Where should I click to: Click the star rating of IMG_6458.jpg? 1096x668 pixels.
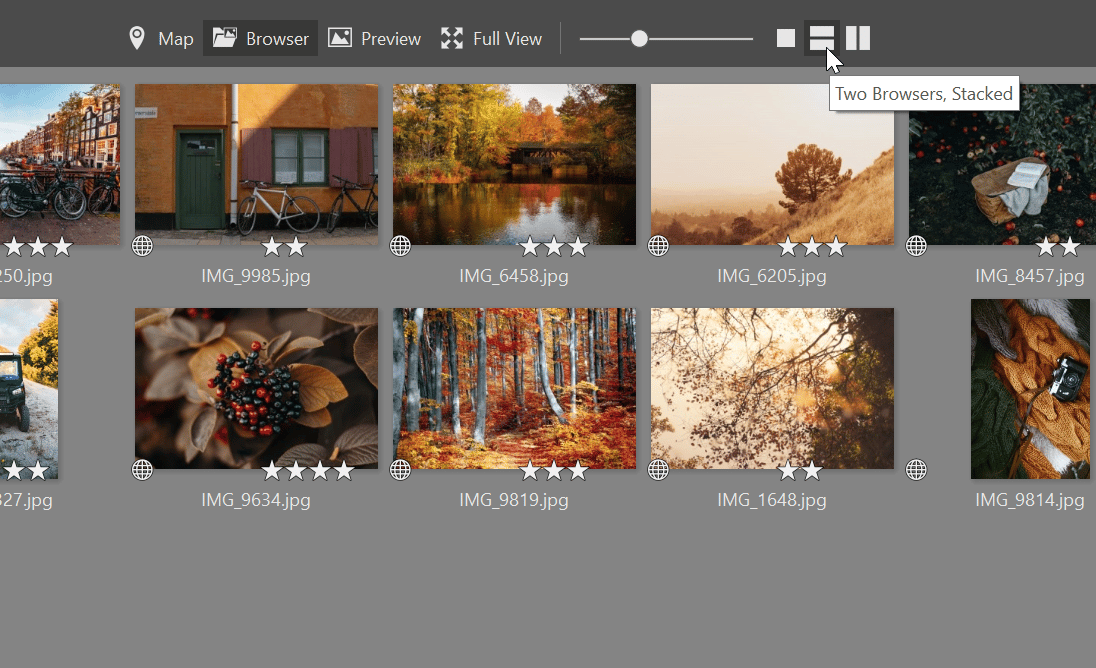[554, 247]
